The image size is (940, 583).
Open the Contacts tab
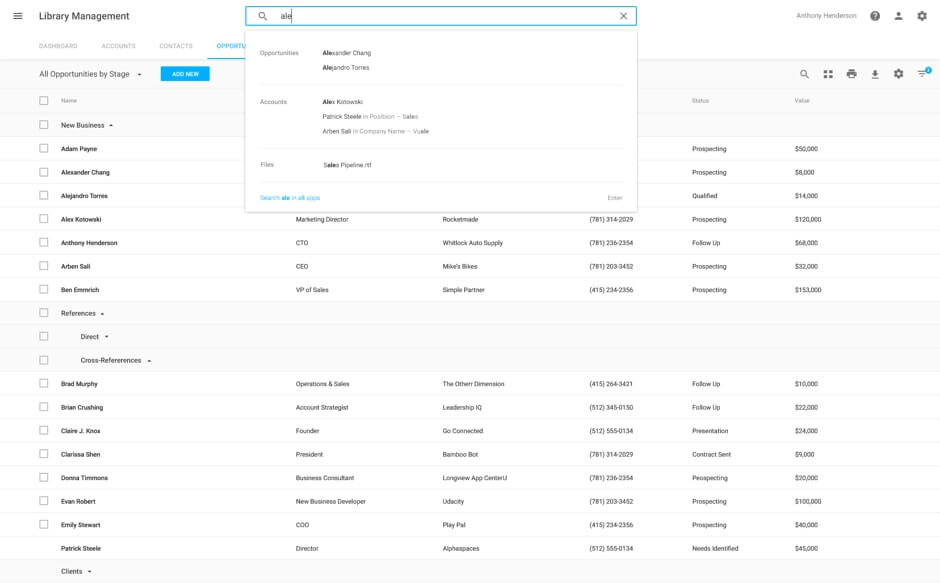tap(176, 46)
